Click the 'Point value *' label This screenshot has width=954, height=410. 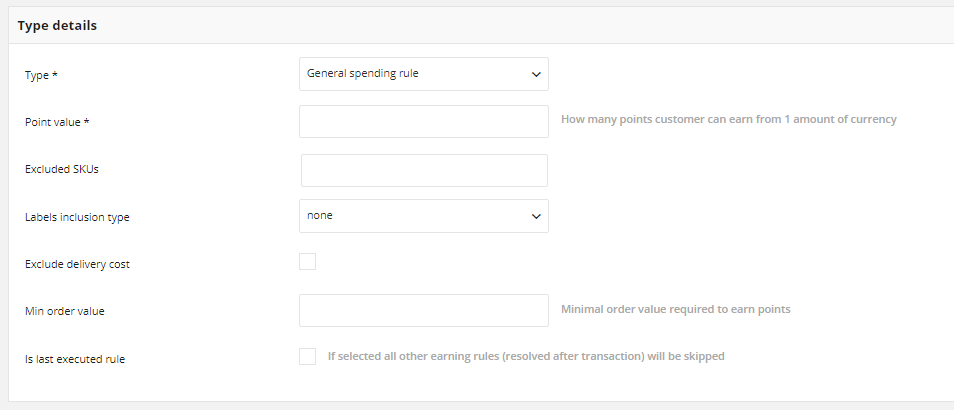[x=57, y=122]
